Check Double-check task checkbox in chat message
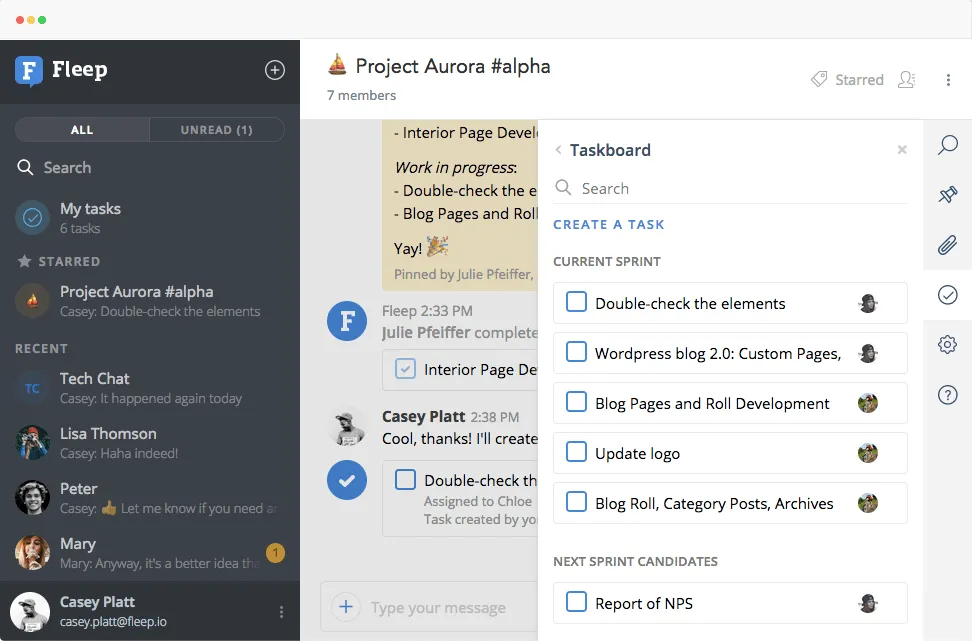This screenshot has height=641, width=972. pyautogui.click(x=405, y=480)
